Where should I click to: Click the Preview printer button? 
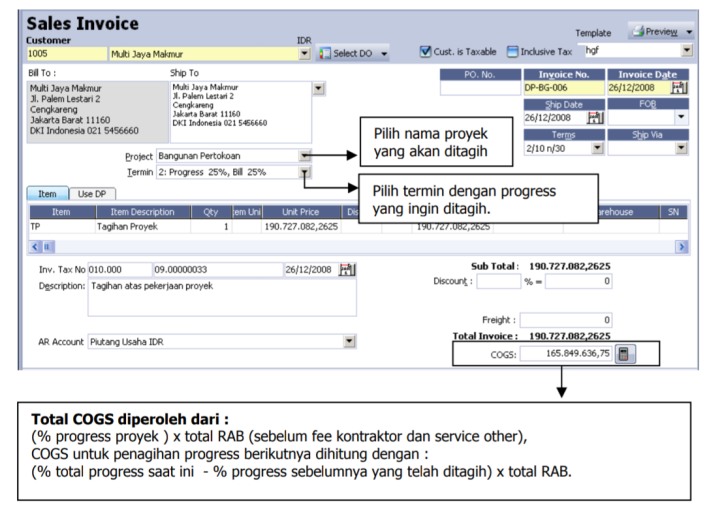point(655,31)
